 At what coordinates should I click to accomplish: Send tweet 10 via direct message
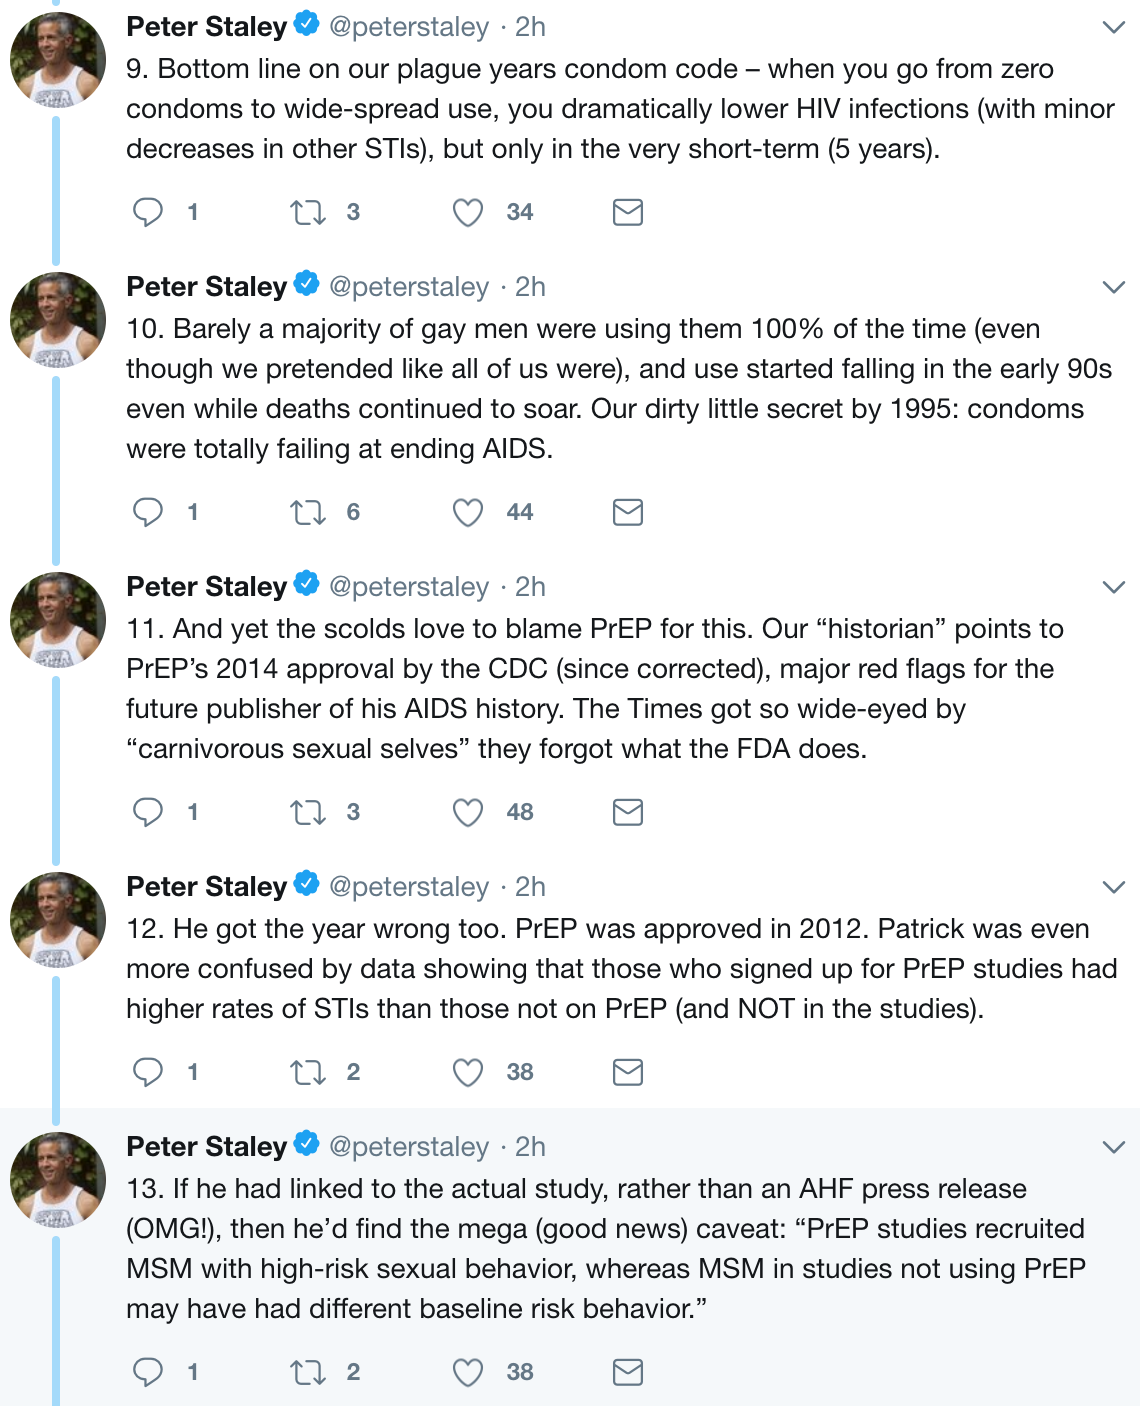point(627,512)
